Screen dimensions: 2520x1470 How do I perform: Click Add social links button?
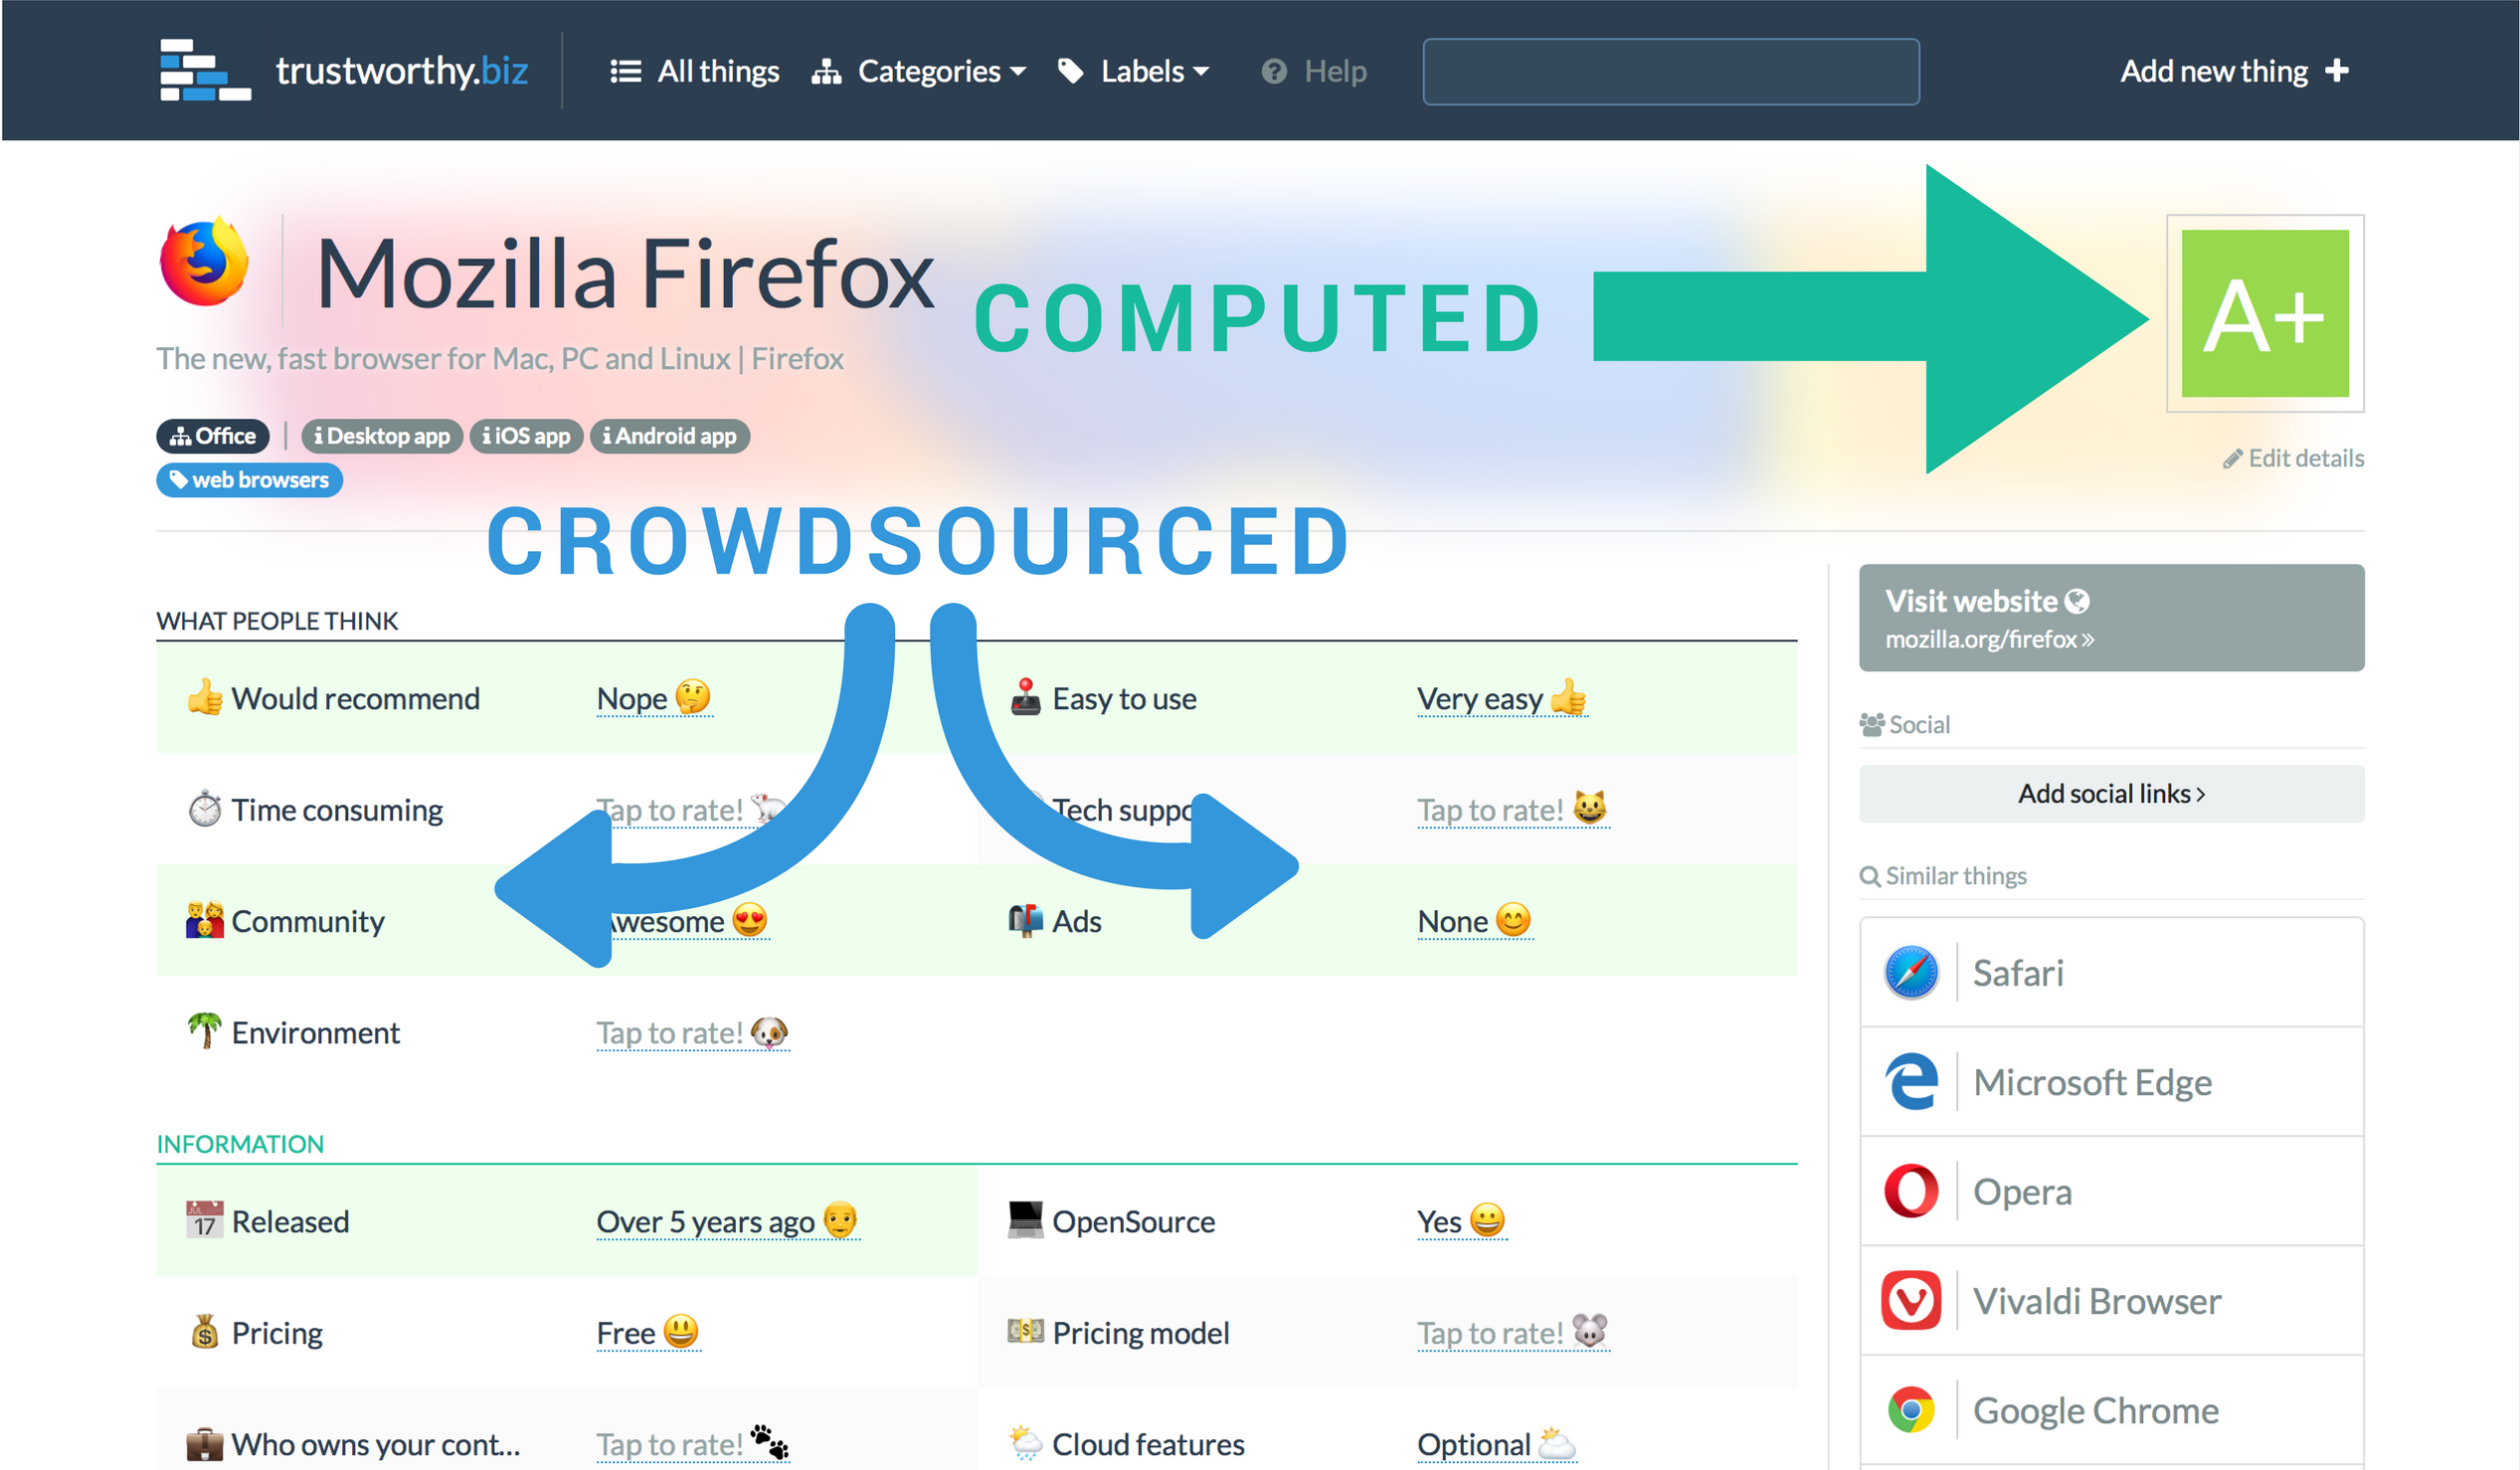tap(2110, 794)
